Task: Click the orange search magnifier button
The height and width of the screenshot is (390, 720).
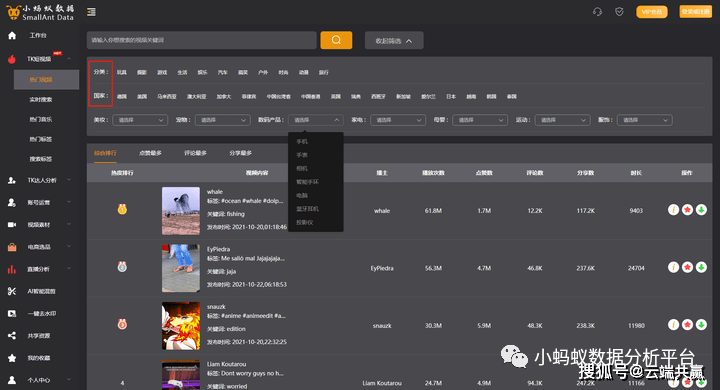Action: pos(336,40)
